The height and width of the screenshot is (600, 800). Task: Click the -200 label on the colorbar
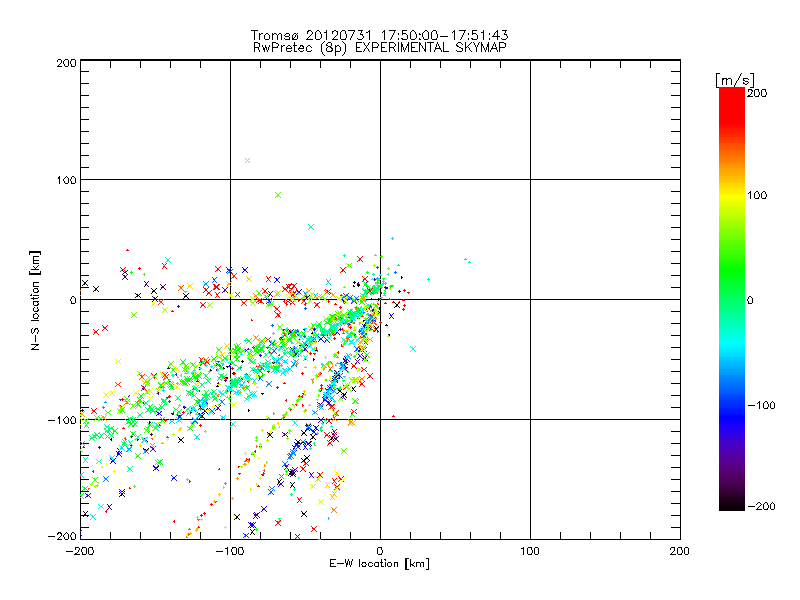(x=761, y=506)
